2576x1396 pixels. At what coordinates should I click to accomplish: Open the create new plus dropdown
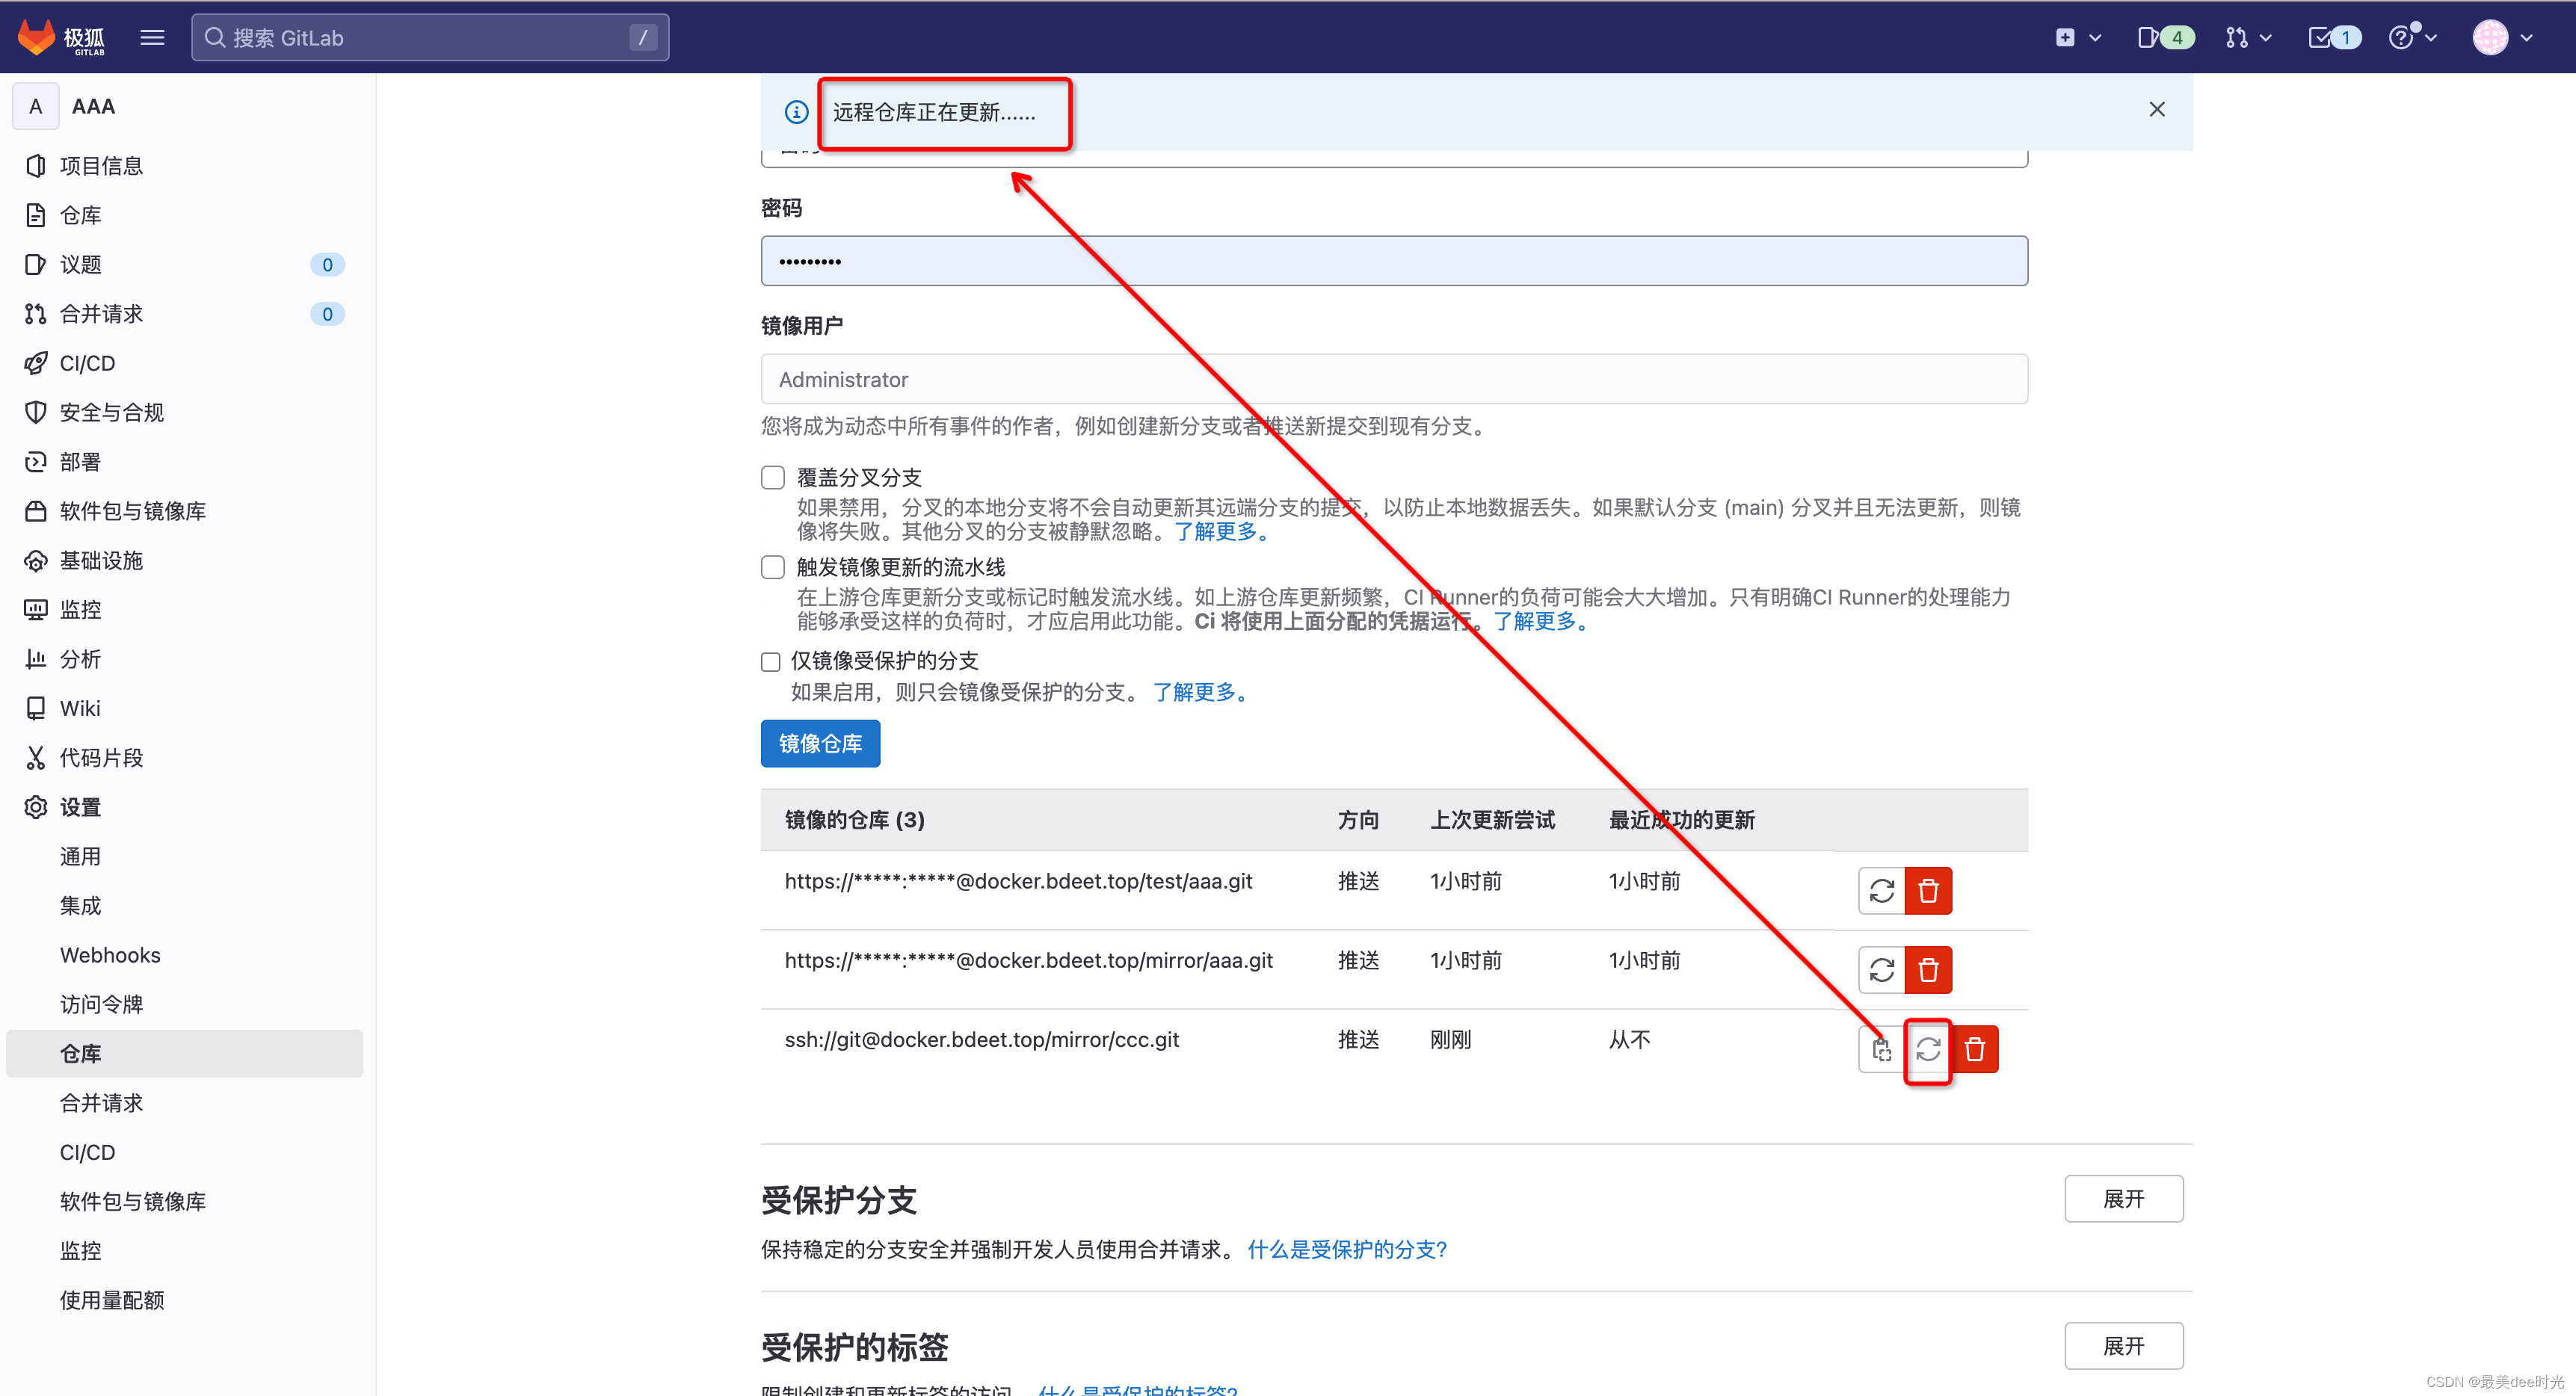2078,38
